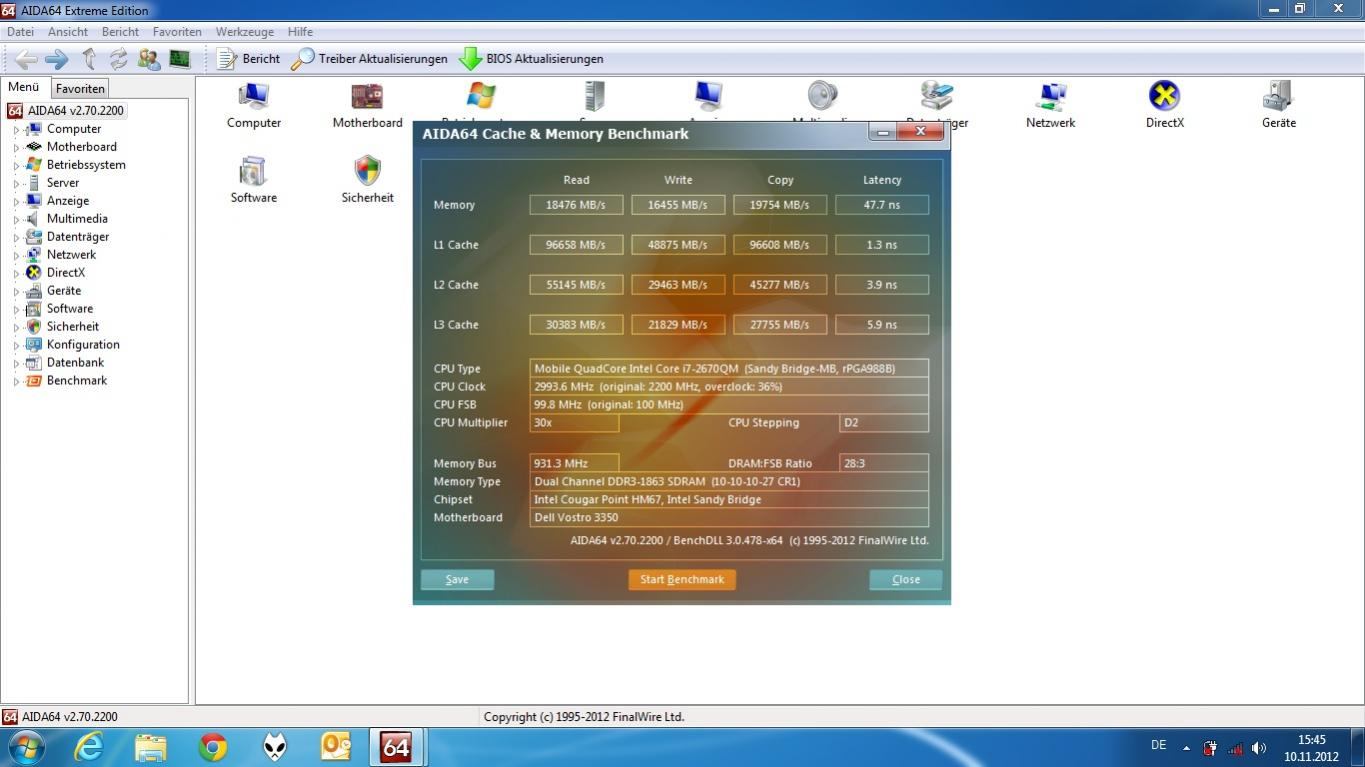
Task: Click the green monitor chip toolbar icon
Action: point(180,59)
